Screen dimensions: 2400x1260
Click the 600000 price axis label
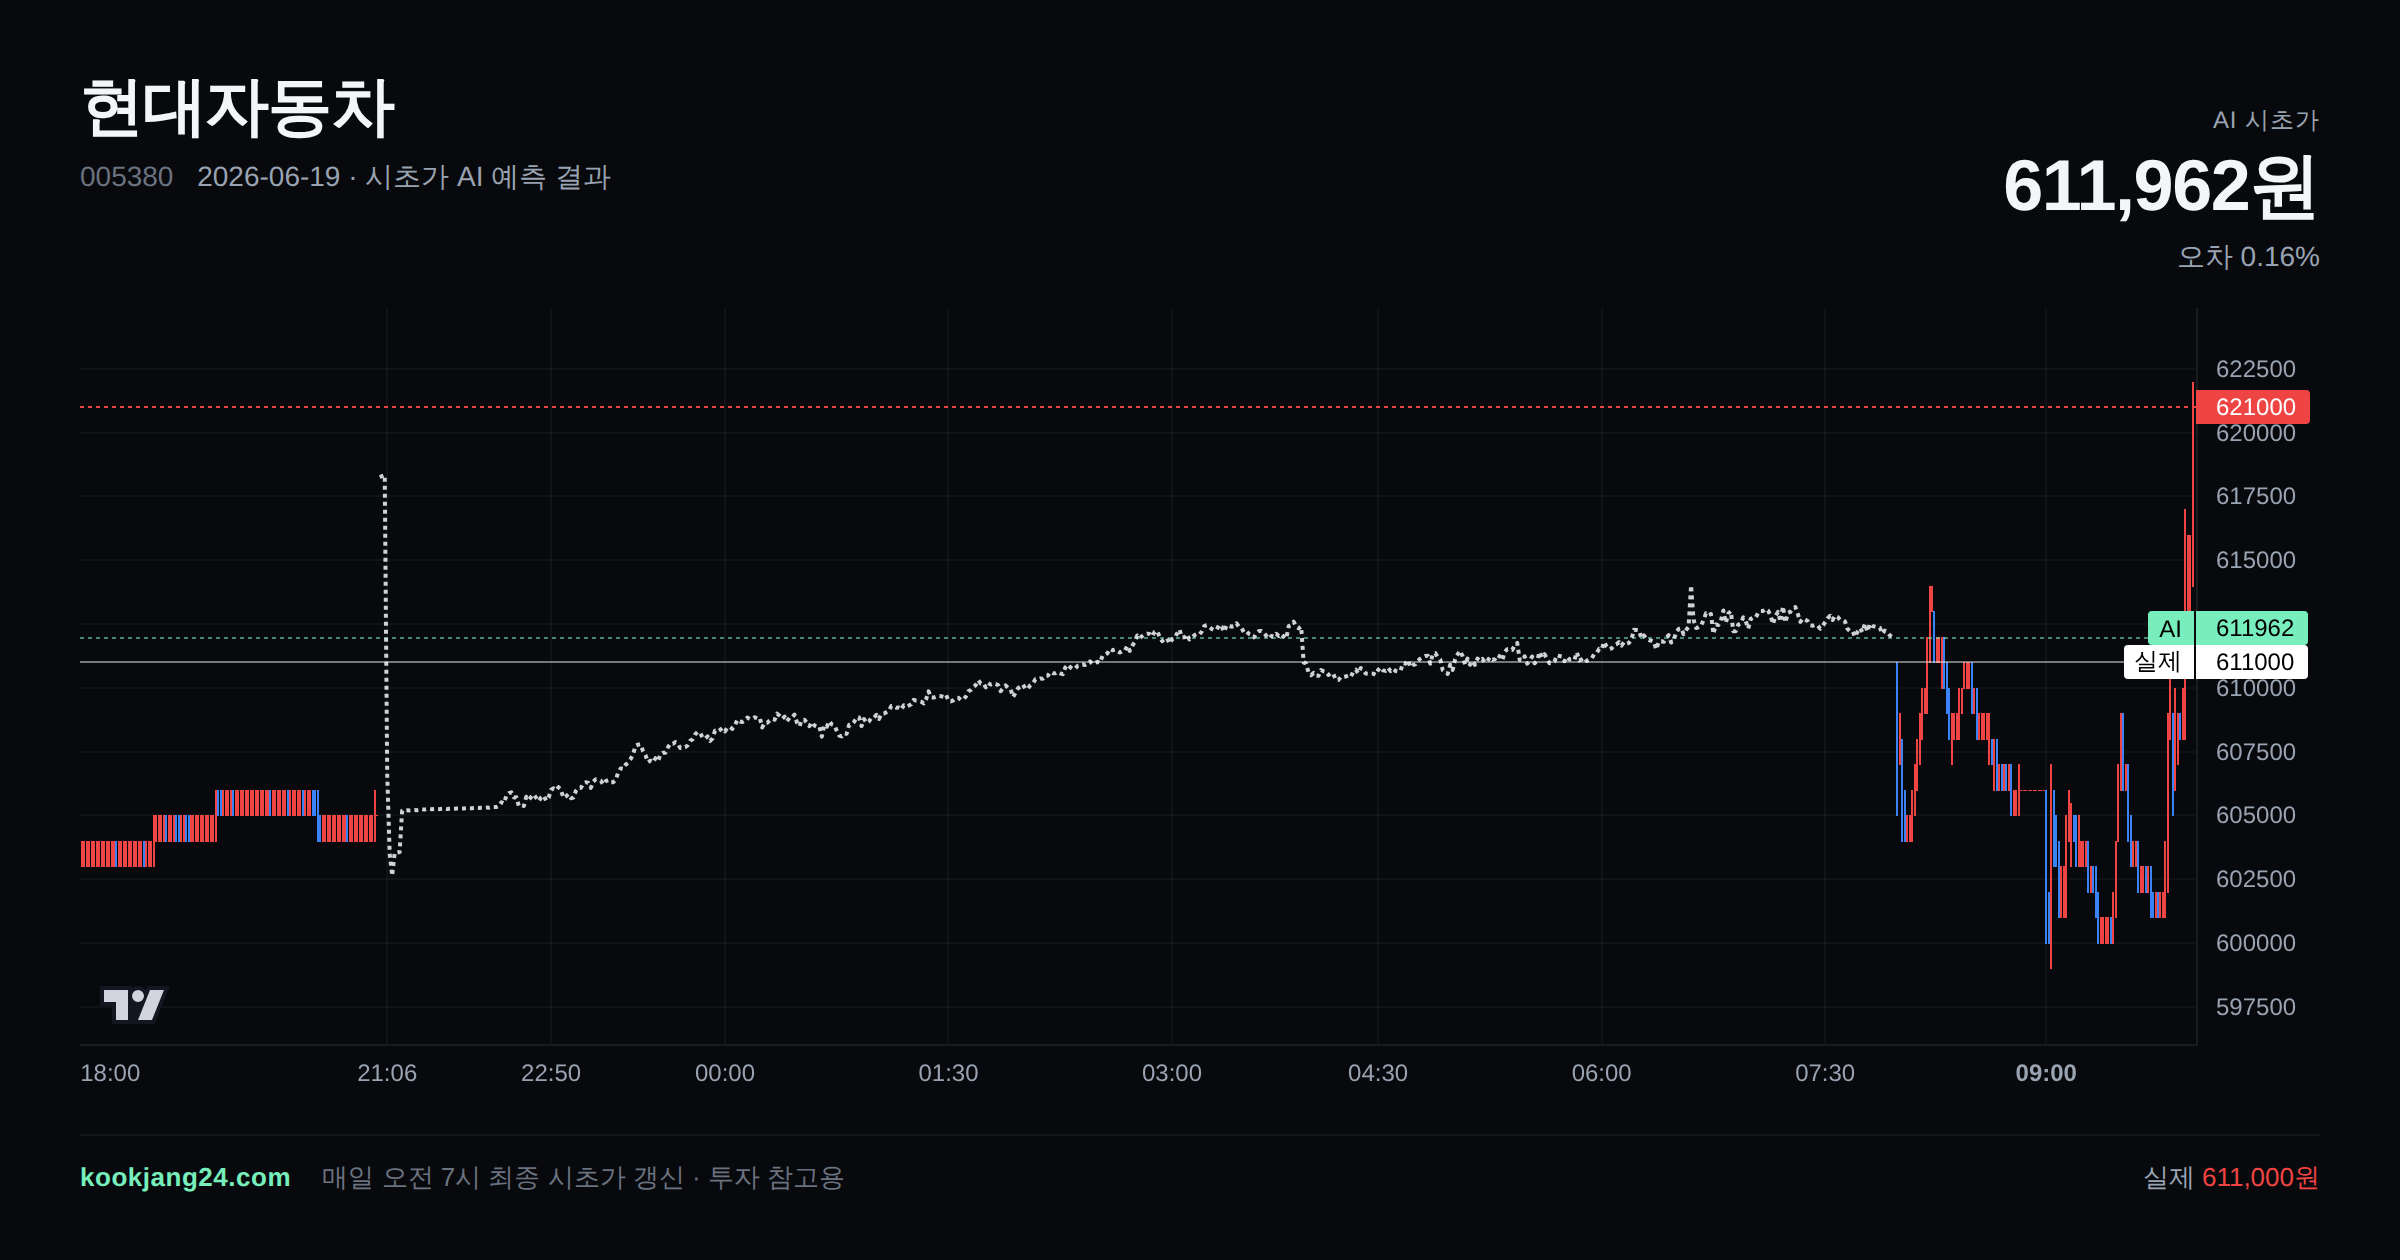pyautogui.click(x=2256, y=943)
